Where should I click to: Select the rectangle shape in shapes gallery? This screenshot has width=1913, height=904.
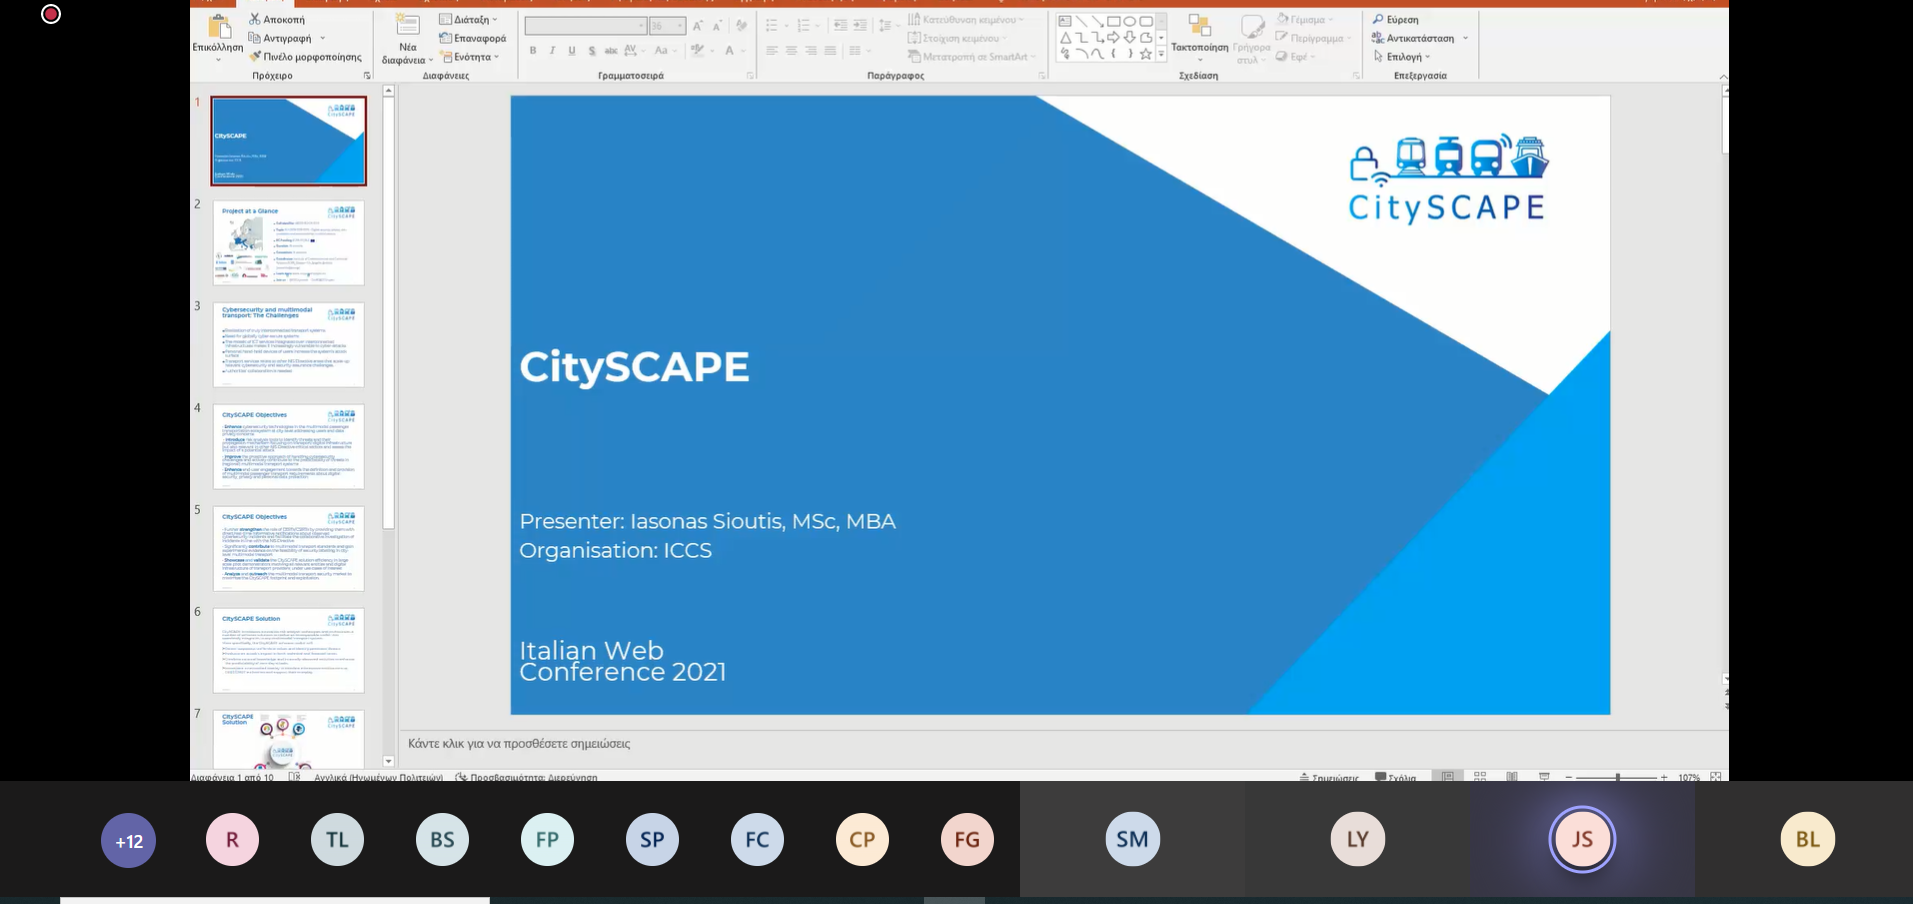(x=1113, y=21)
